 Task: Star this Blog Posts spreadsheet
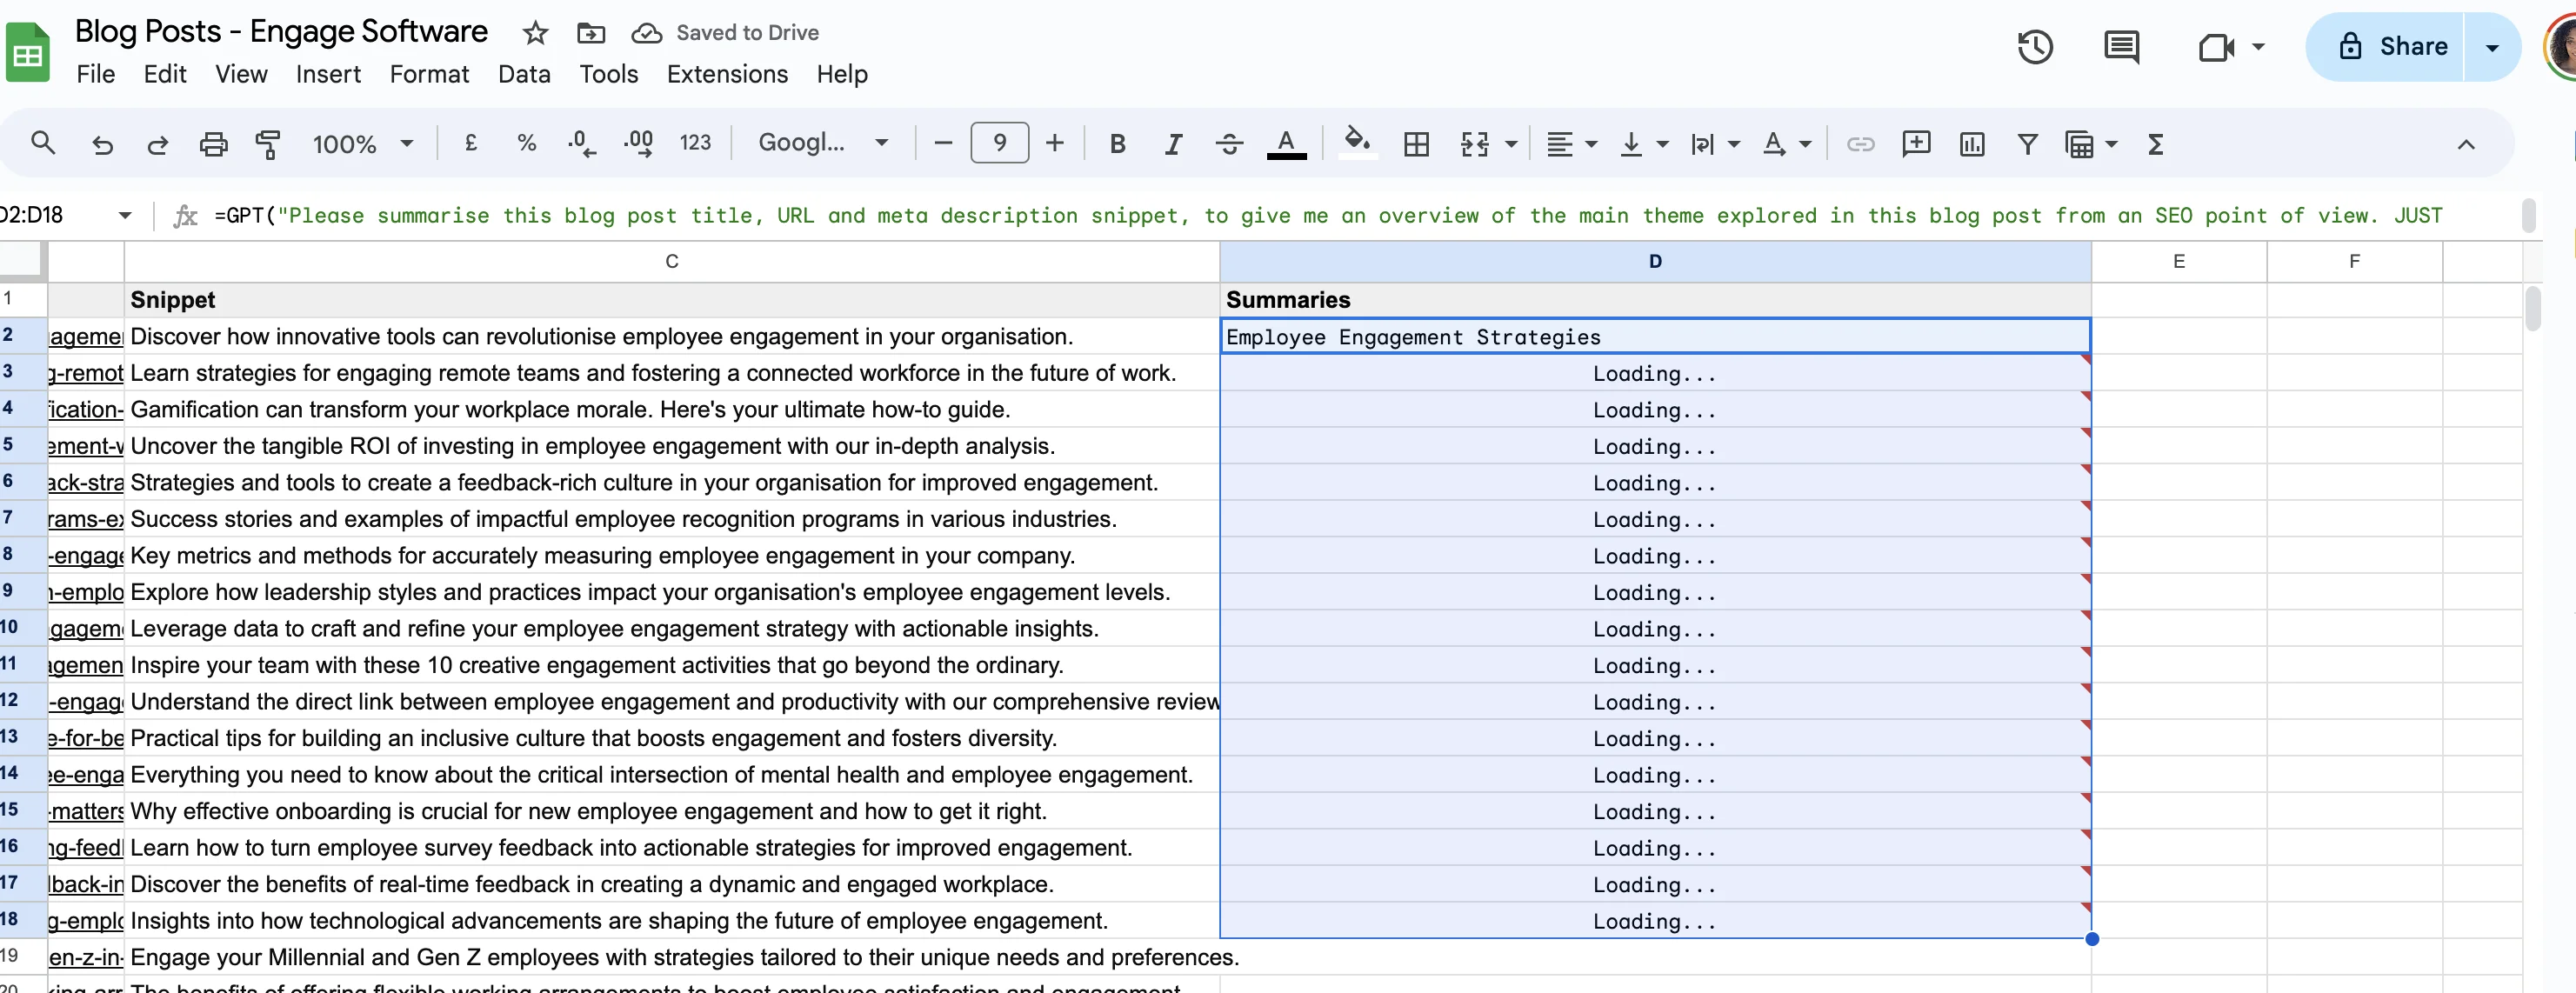[535, 33]
